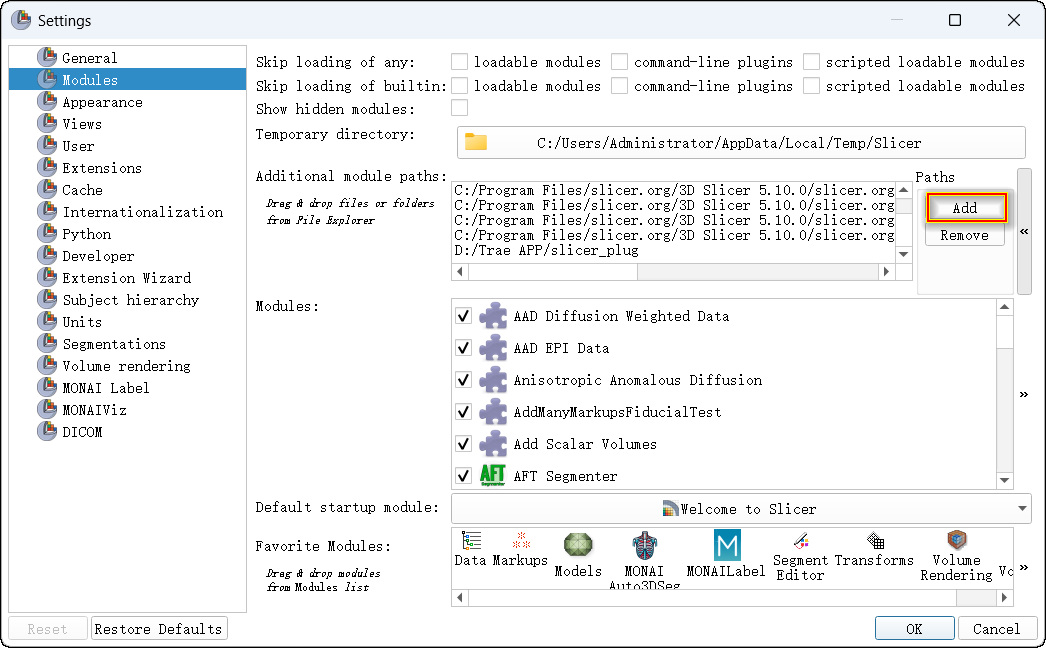This screenshot has width=1046, height=648.
Task: Click the temporary directory folder icon
Action: 476,142
